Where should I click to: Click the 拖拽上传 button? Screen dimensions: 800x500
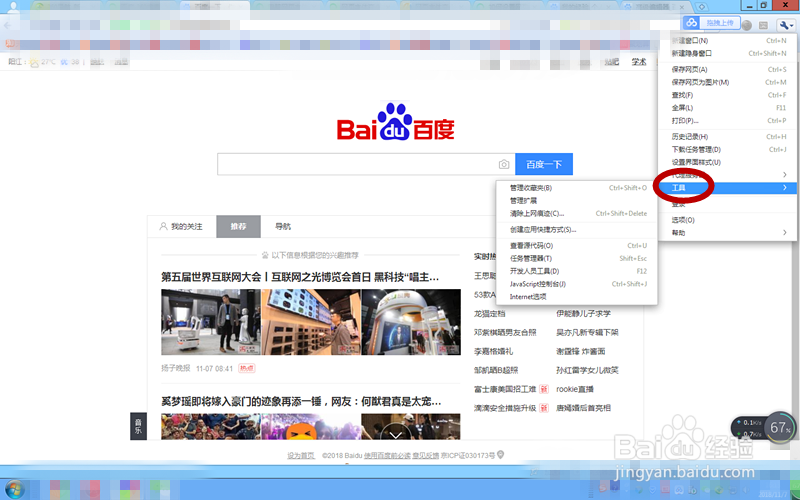[x=719, y=23]
